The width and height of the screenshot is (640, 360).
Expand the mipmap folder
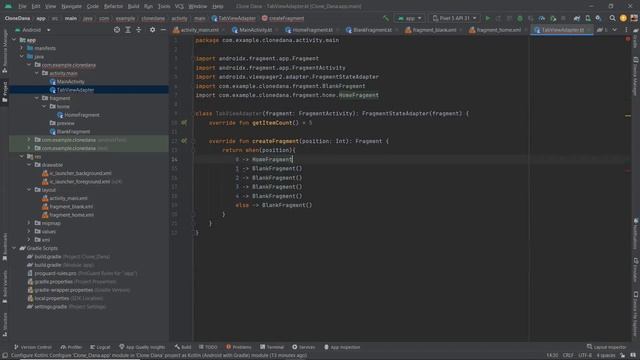29,223
